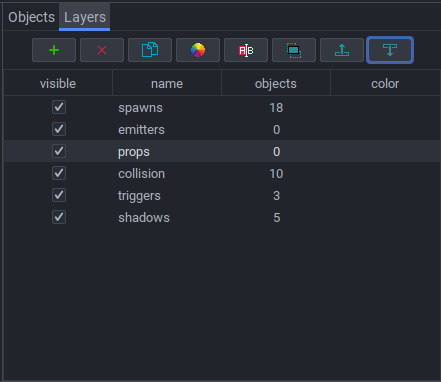Sort by the objects column header
The image size is (441, 382).
(x=276, y=83)
